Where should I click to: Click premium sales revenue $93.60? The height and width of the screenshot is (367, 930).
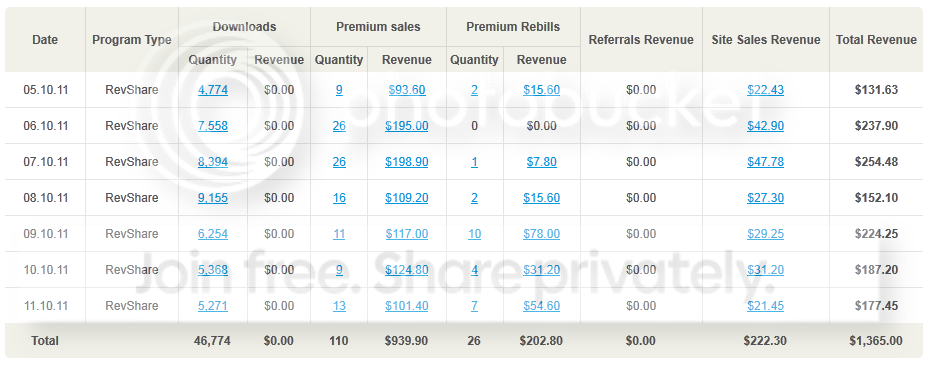coord(407,90)
